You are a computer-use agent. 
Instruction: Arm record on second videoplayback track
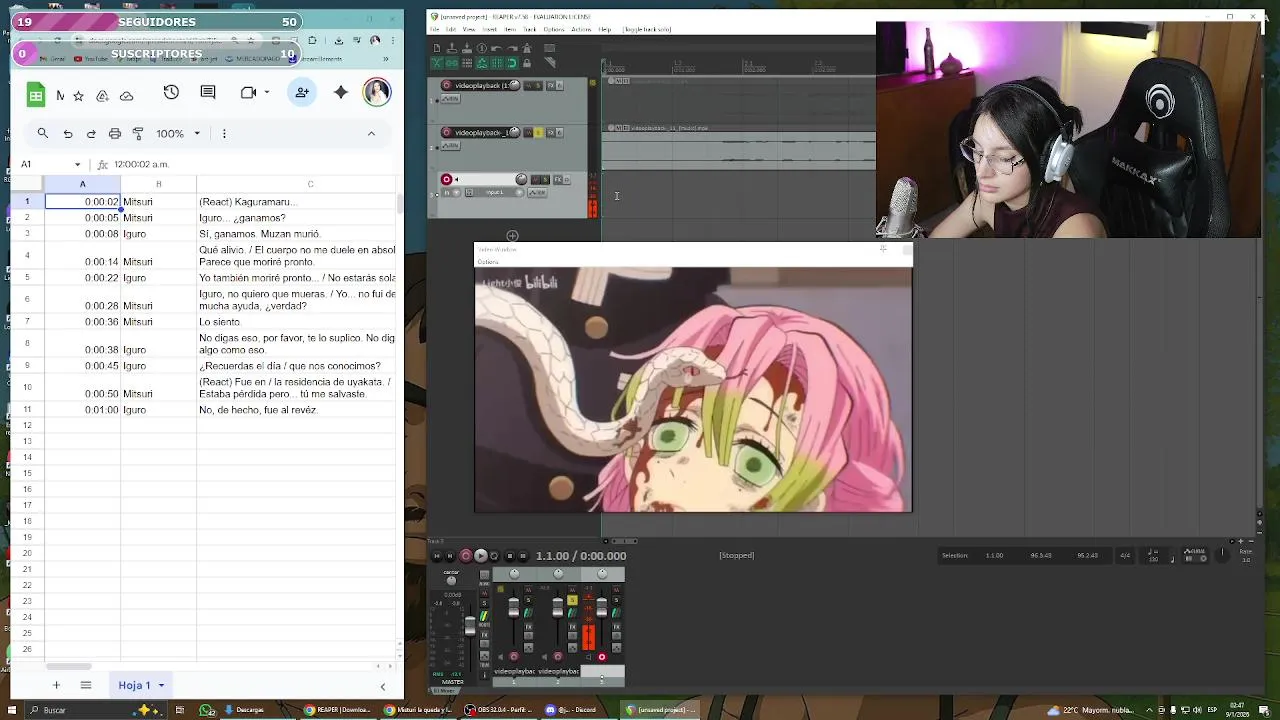(x=446, y=132)
